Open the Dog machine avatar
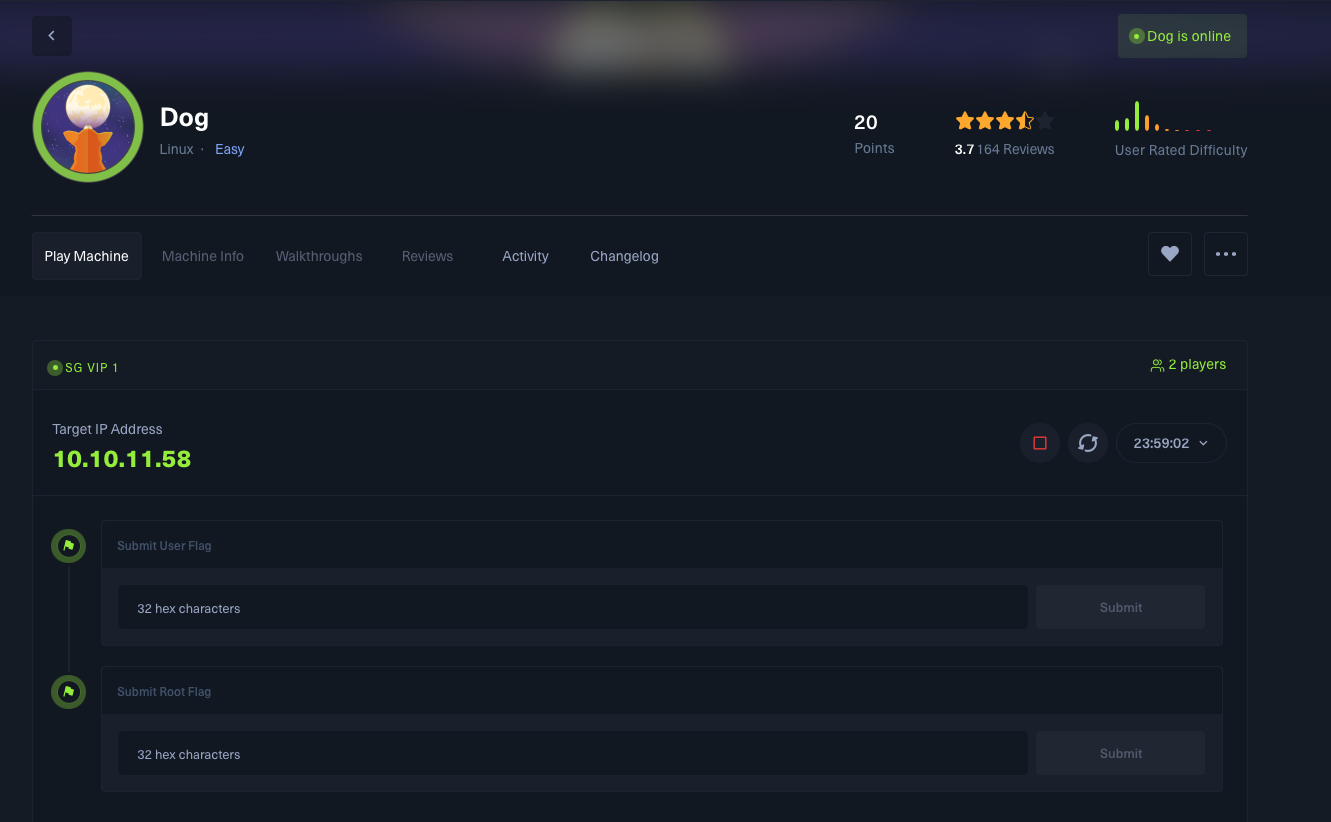1331x822 pixels. [x=88, y=127]
